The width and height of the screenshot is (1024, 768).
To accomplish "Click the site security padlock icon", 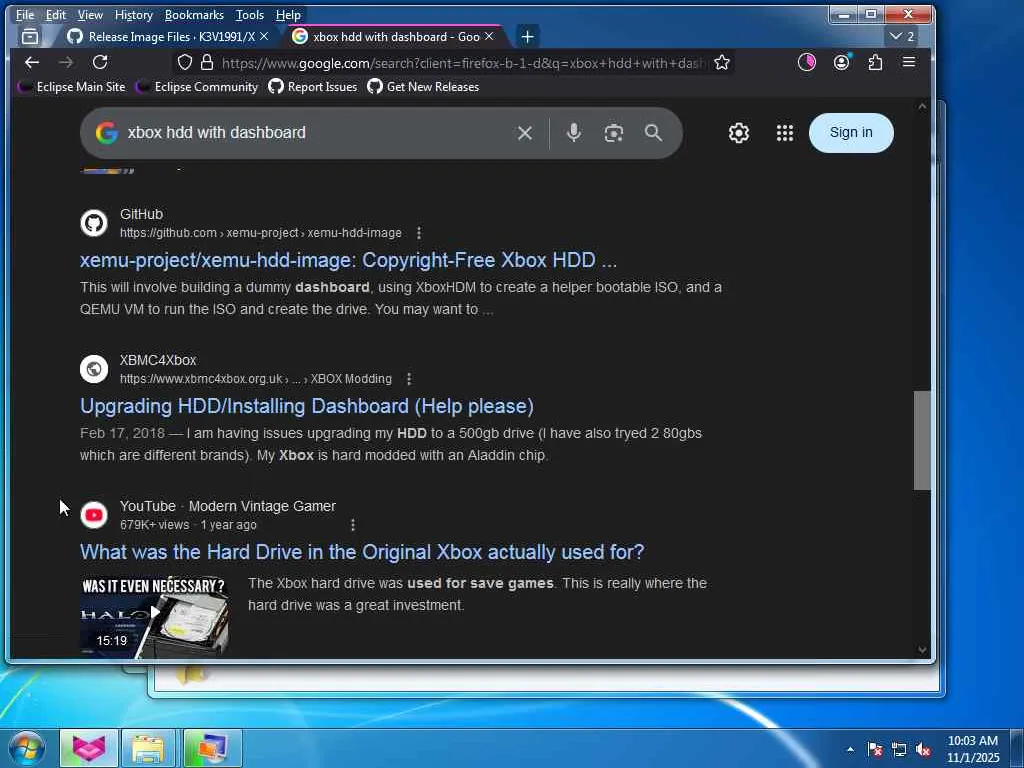I will pos(207,62).
